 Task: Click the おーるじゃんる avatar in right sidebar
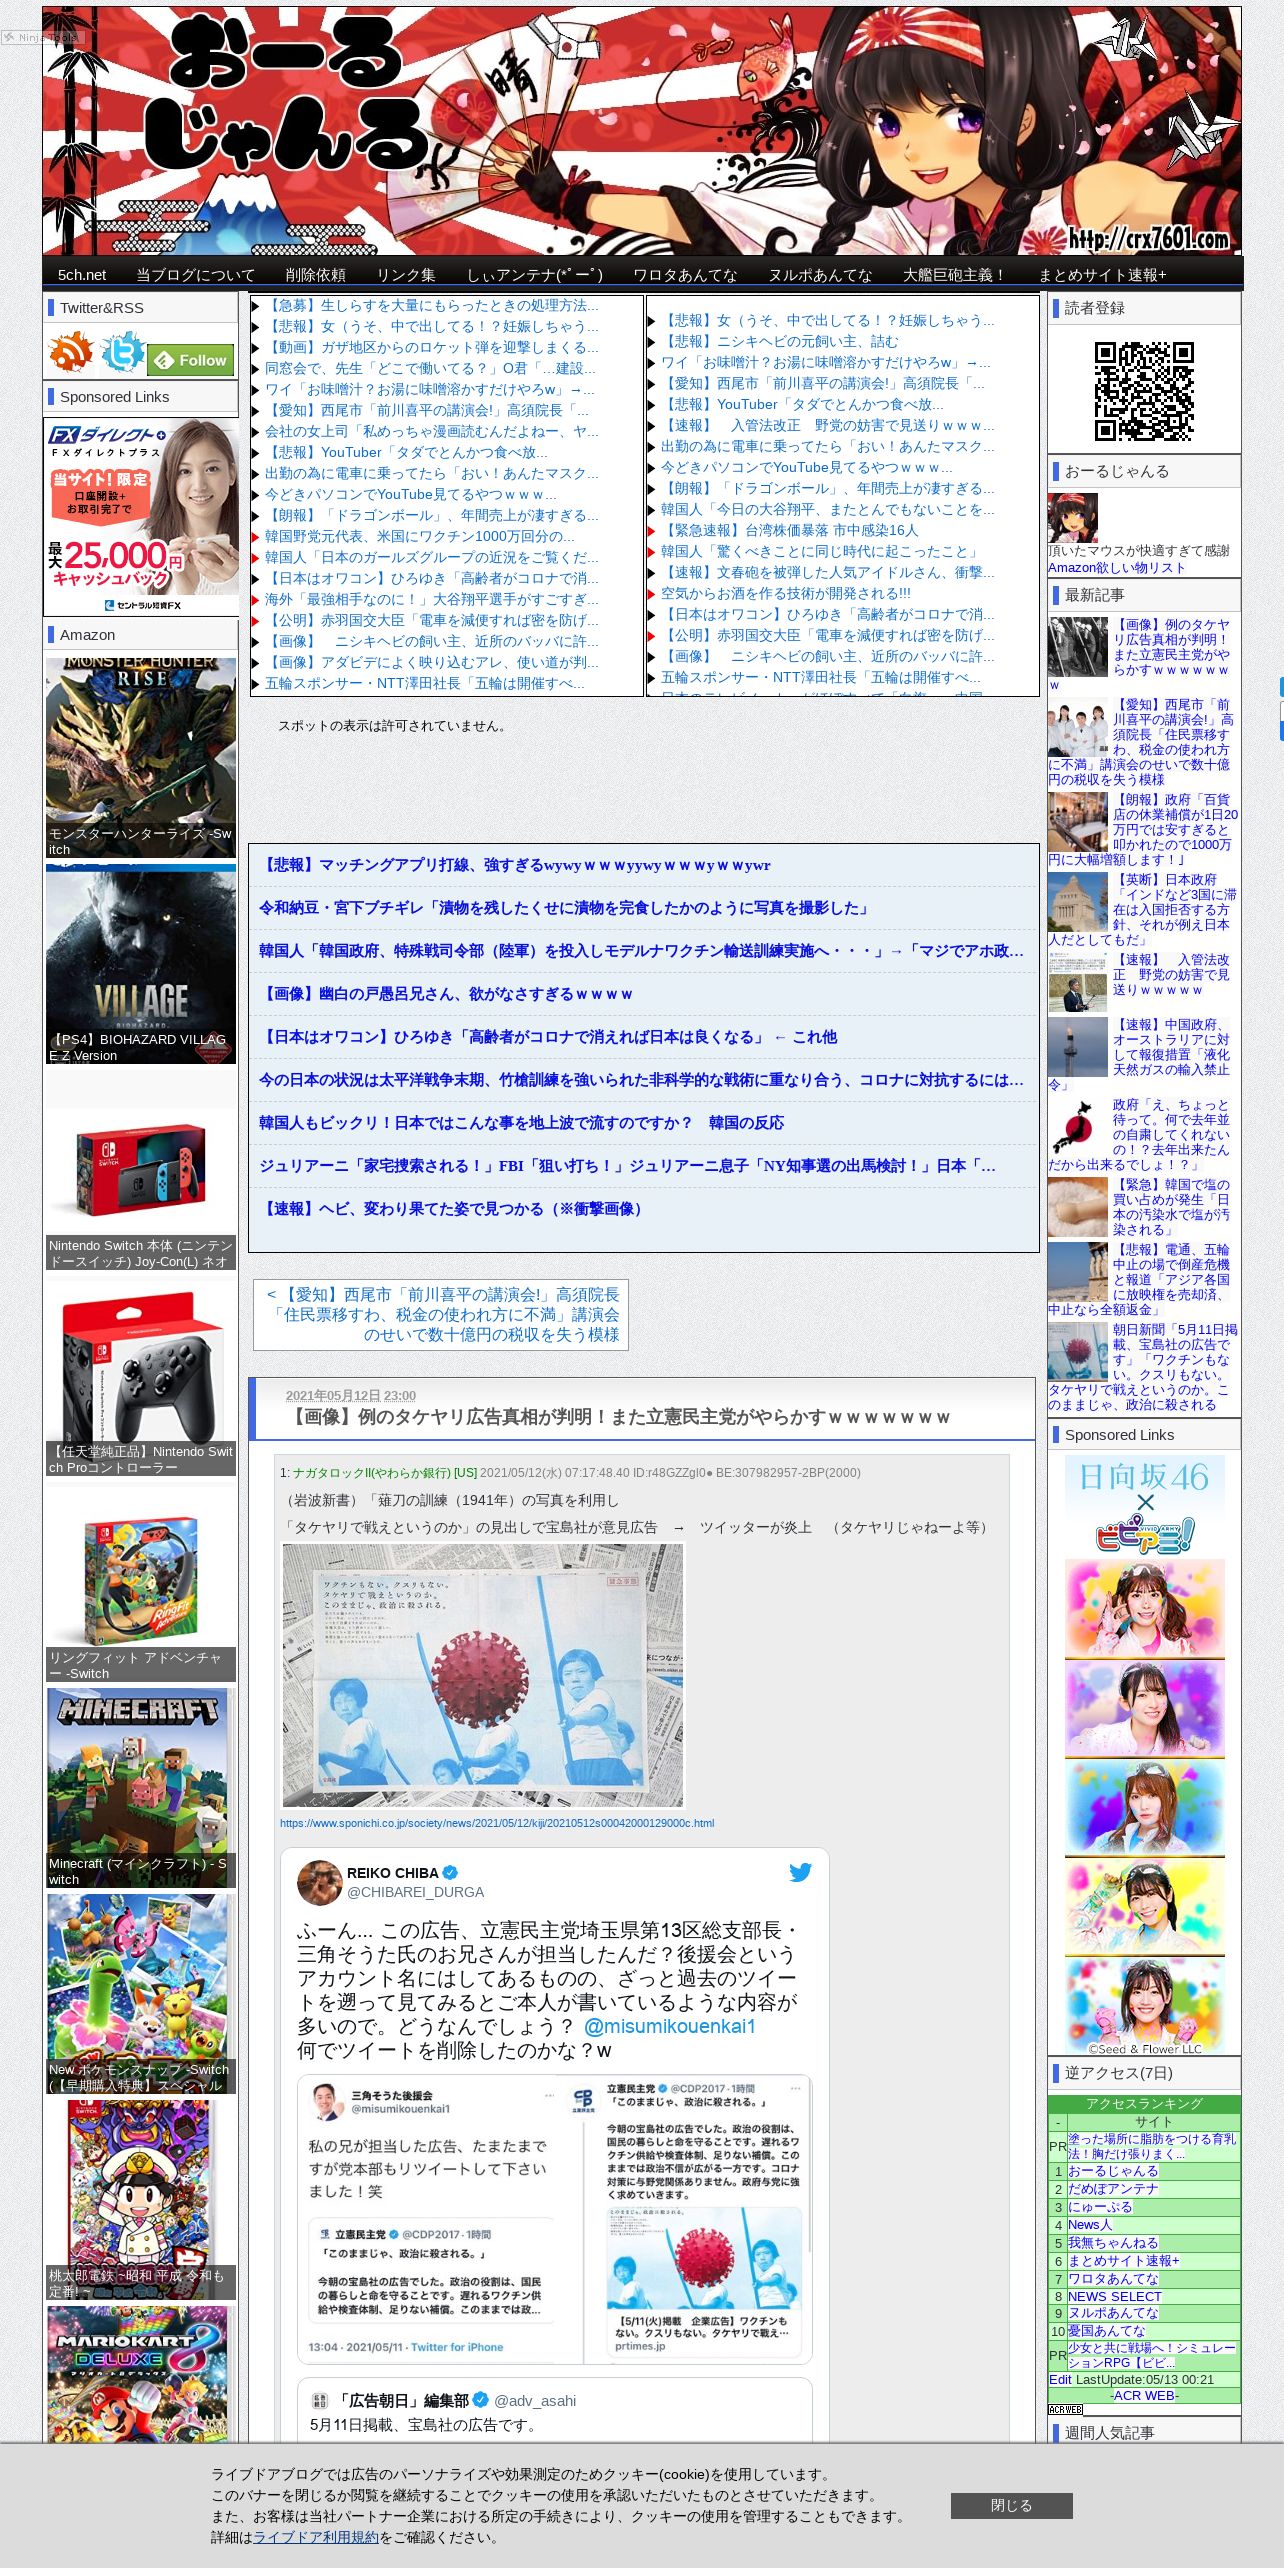coord(1072,517)
